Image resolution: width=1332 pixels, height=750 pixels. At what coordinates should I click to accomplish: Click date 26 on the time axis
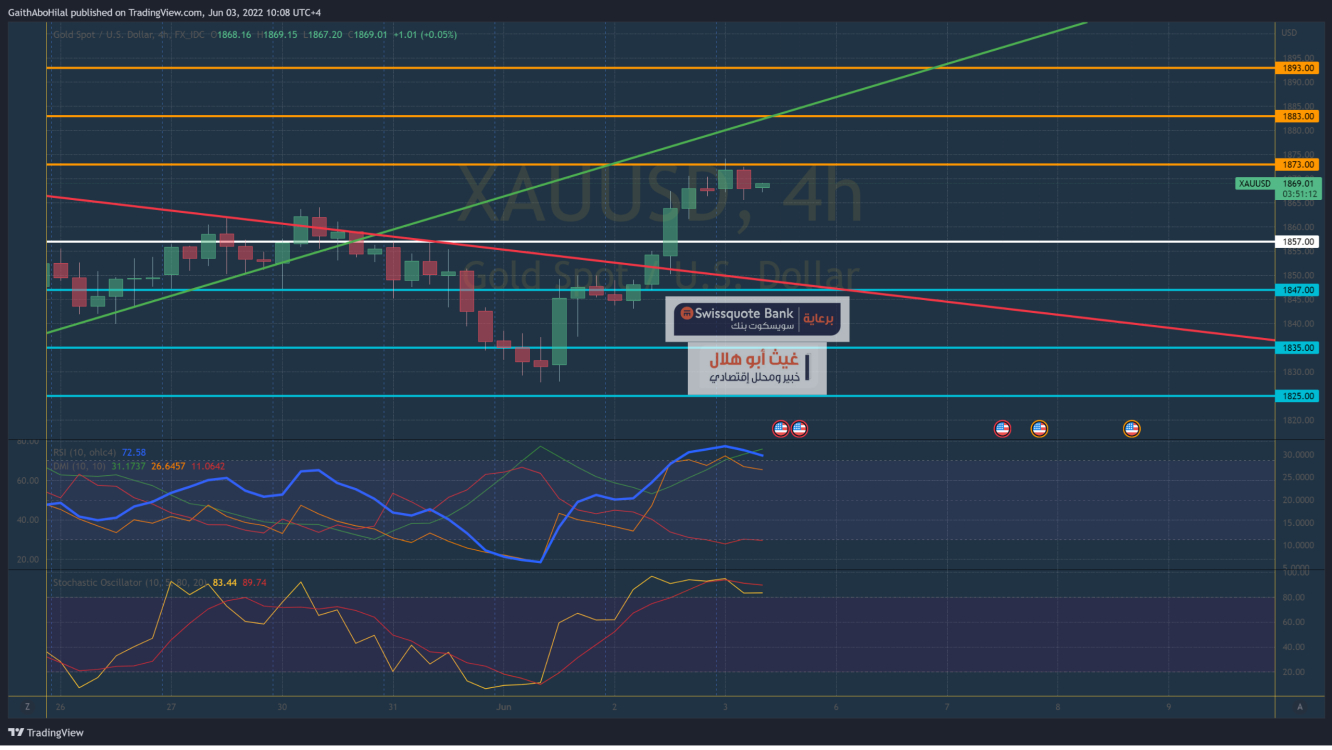(60, 707)
